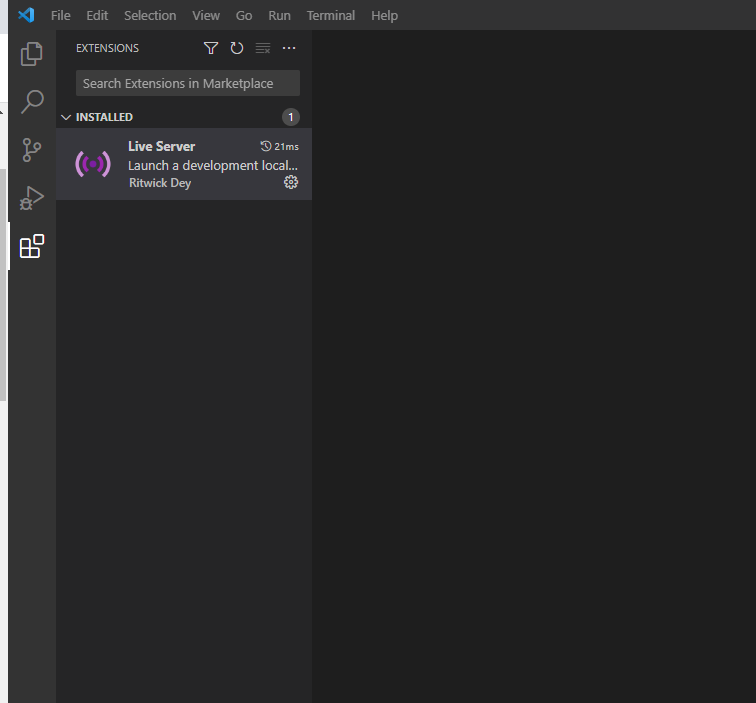Open the File menu
This screenshot has width=756, height=703.
coord(61,15)
